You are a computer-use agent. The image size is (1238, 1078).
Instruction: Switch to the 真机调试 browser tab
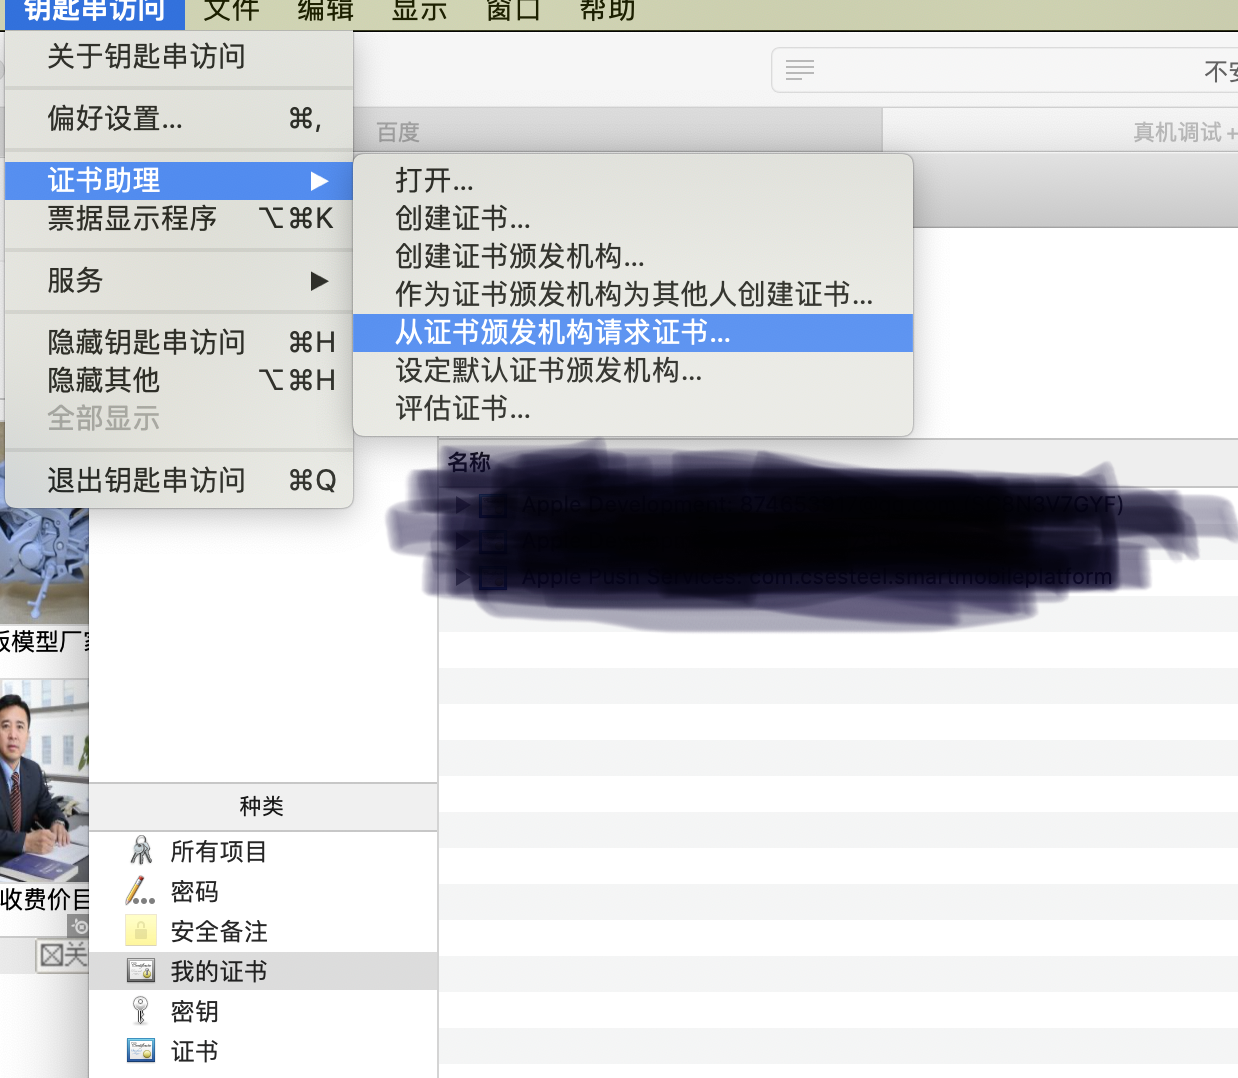tap(1061, 131)
